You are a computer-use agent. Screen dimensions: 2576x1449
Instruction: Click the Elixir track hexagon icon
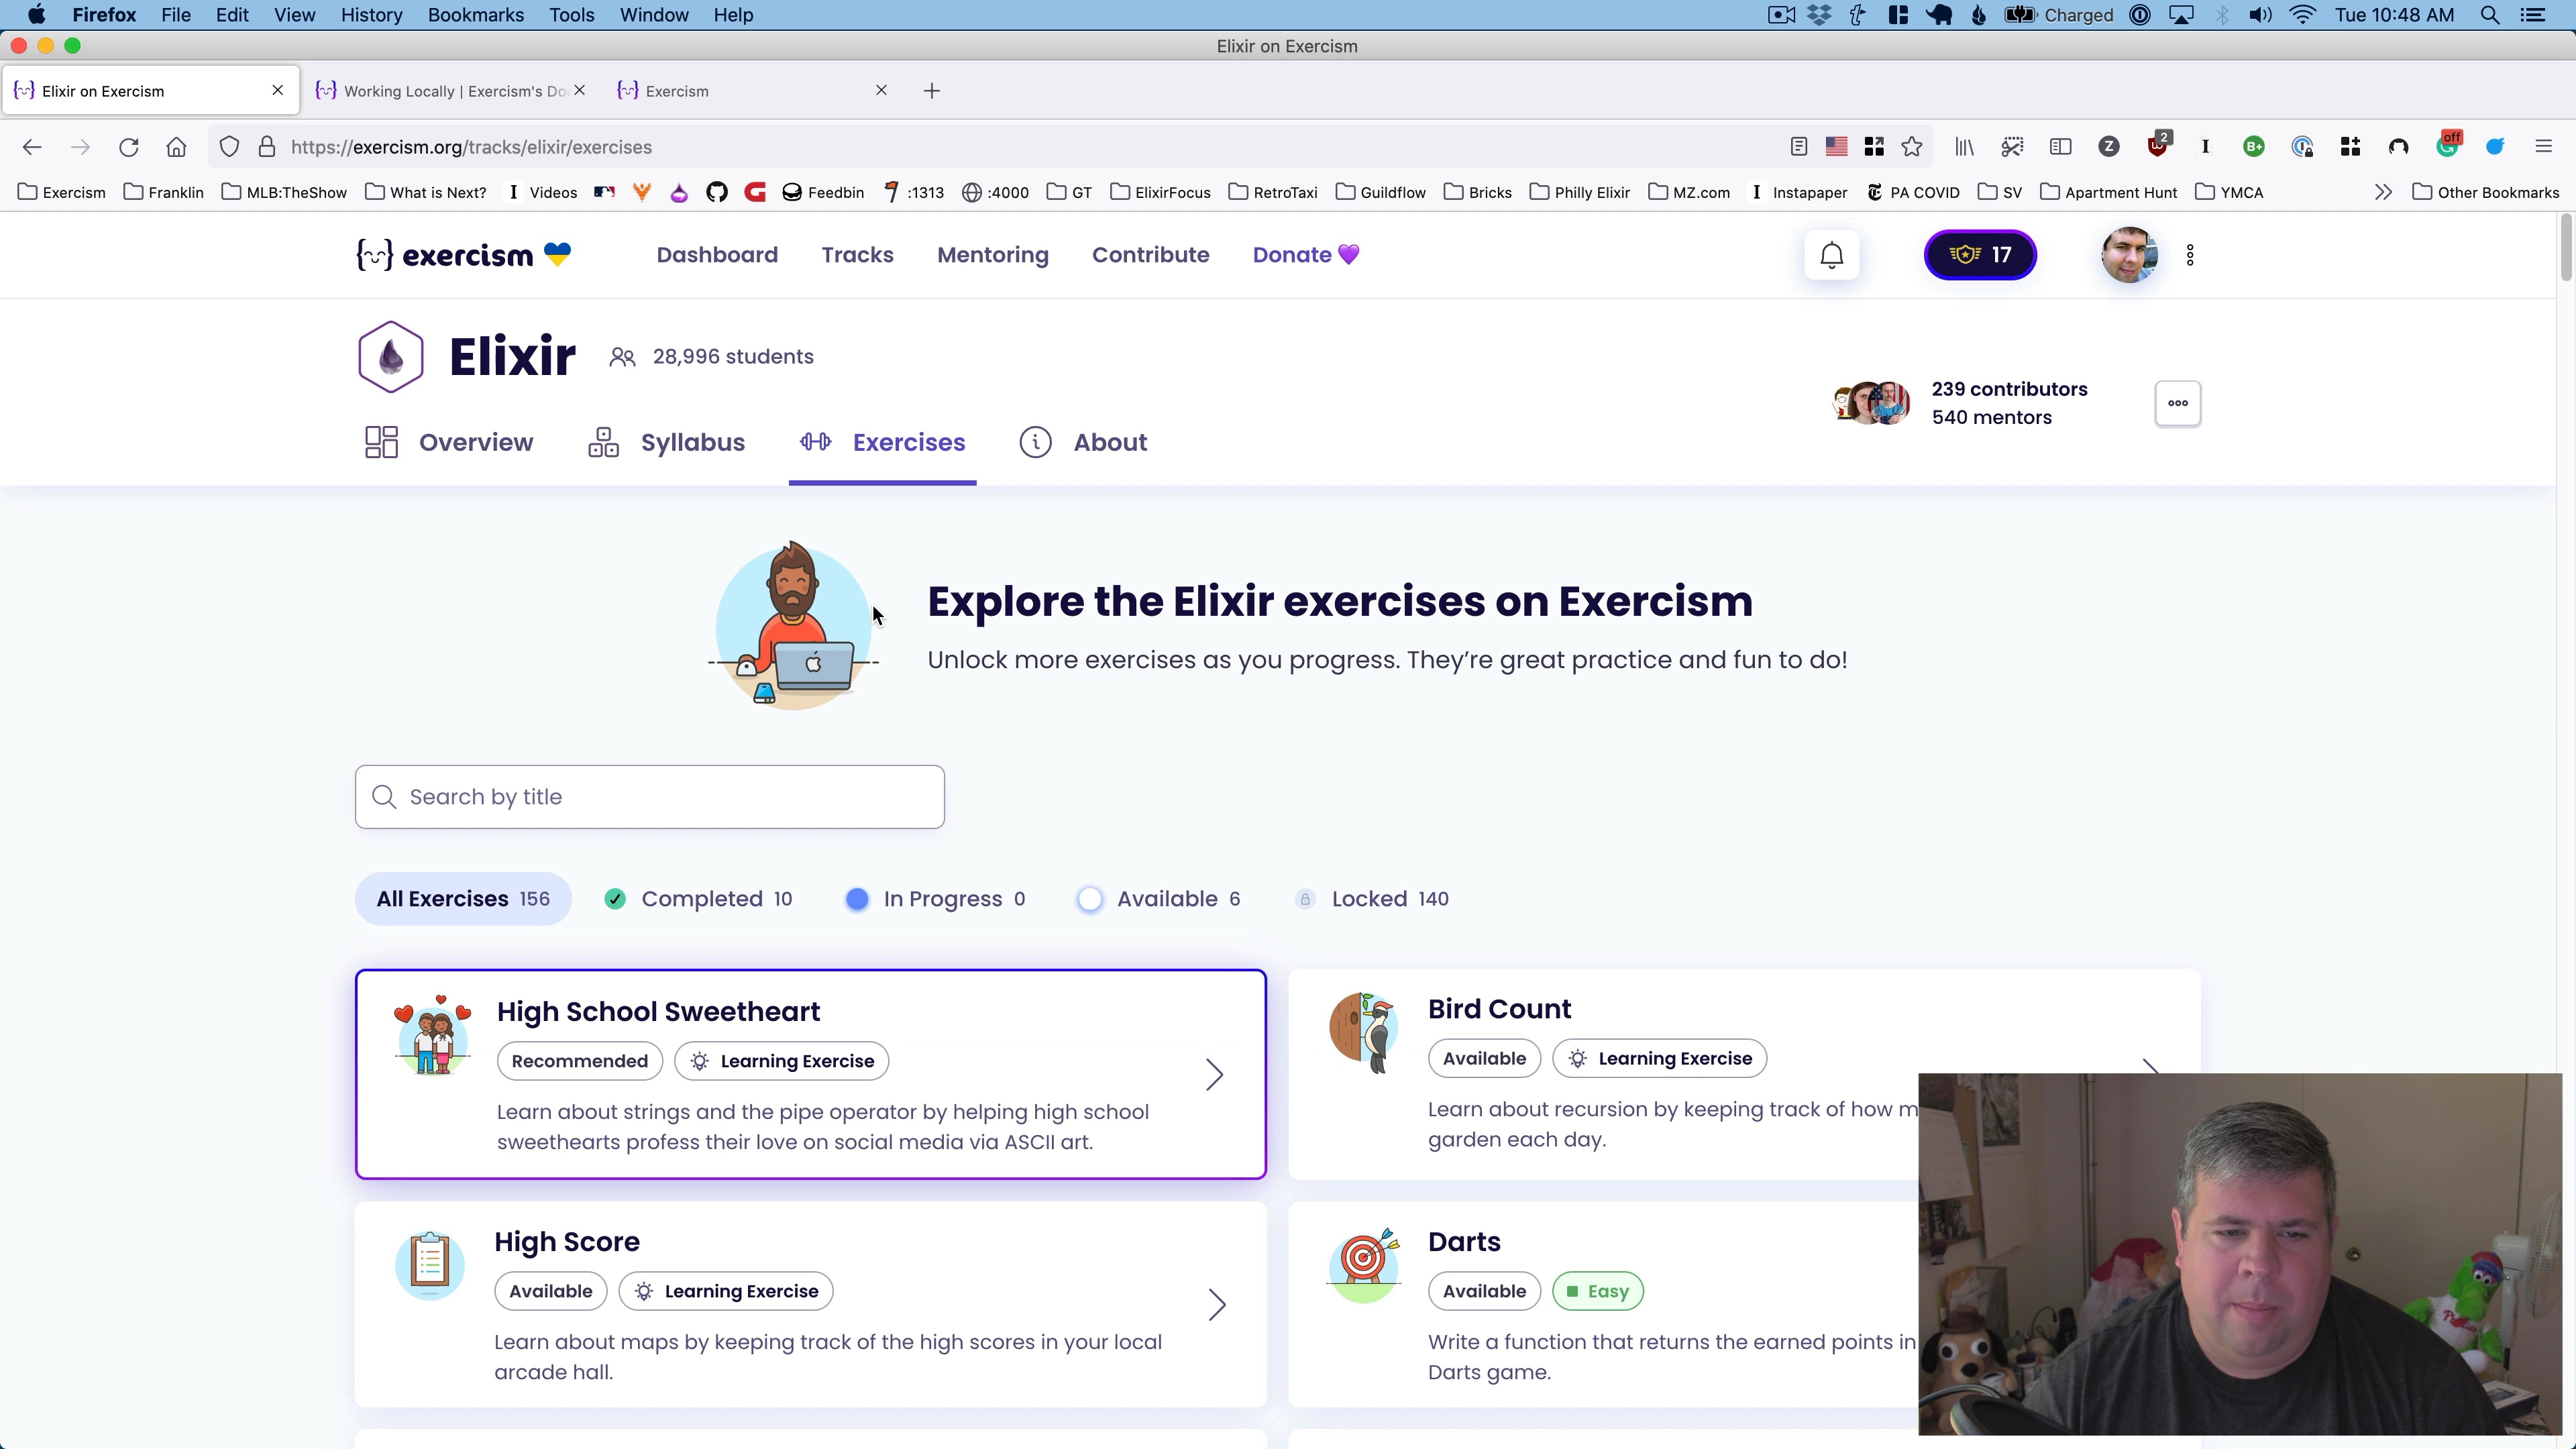point(390,357)
